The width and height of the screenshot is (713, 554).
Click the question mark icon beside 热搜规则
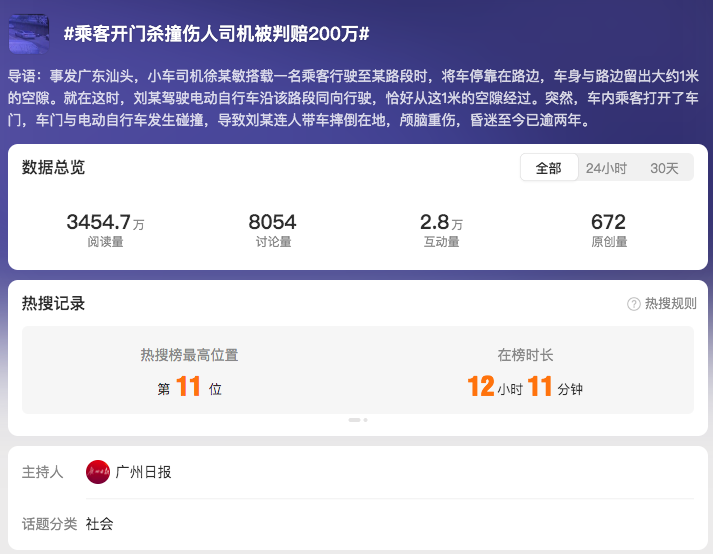tap(633, 304)
